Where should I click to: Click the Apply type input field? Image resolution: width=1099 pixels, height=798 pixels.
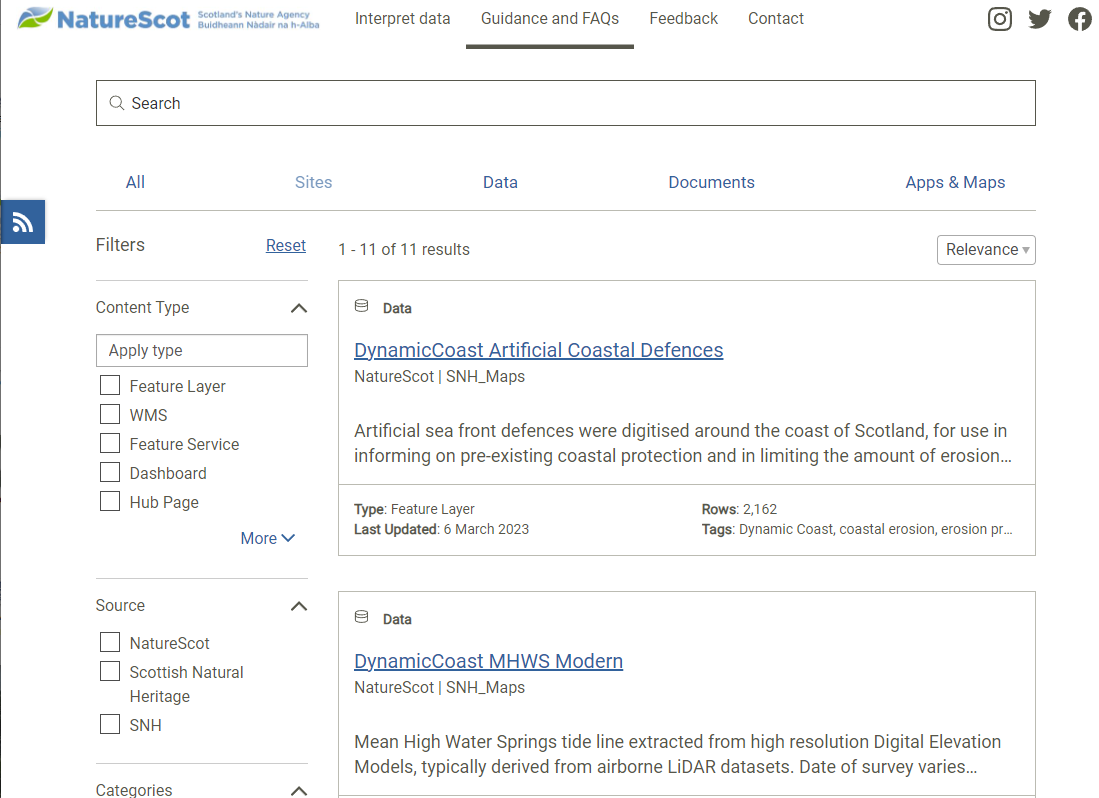click(202, 350)
